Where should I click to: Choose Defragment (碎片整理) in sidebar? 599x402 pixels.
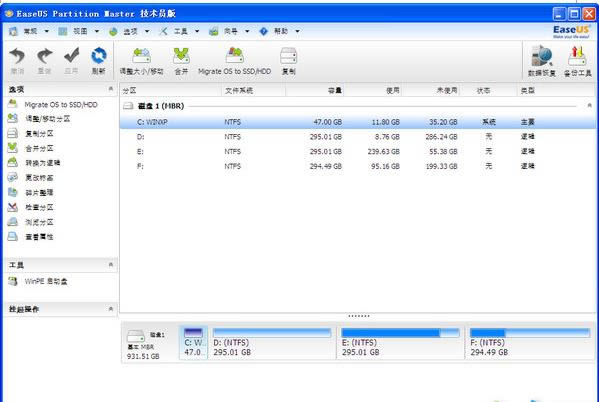31,193
